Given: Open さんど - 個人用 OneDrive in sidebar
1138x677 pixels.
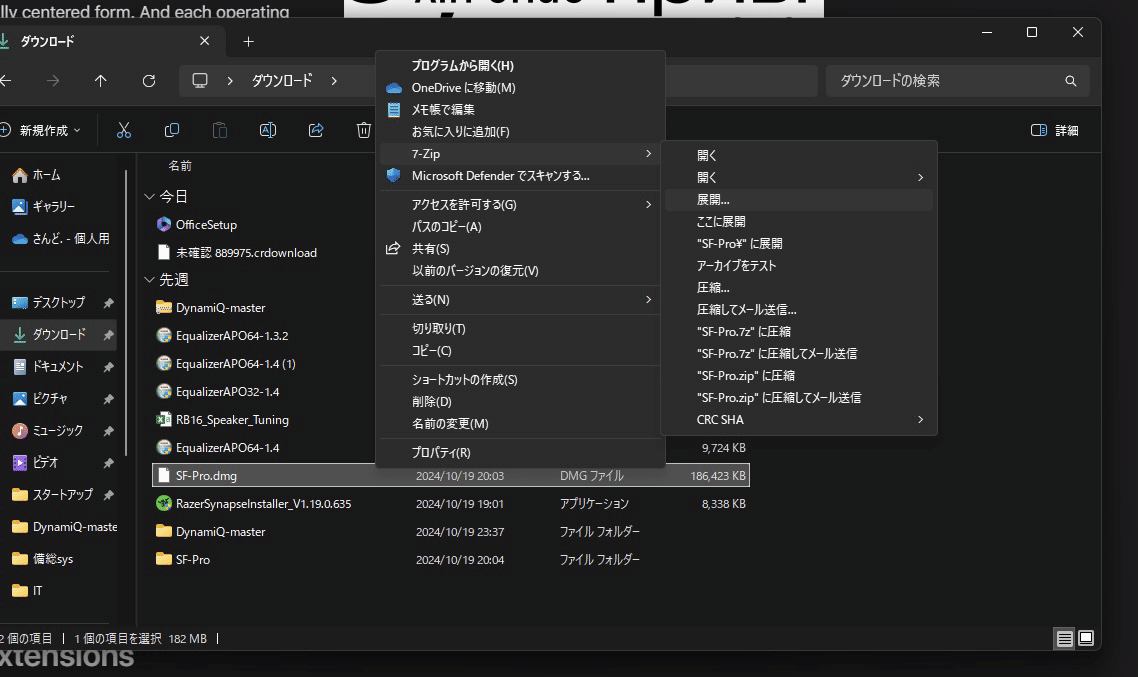Looking at the screenshot, I should [x=61, y=239].
